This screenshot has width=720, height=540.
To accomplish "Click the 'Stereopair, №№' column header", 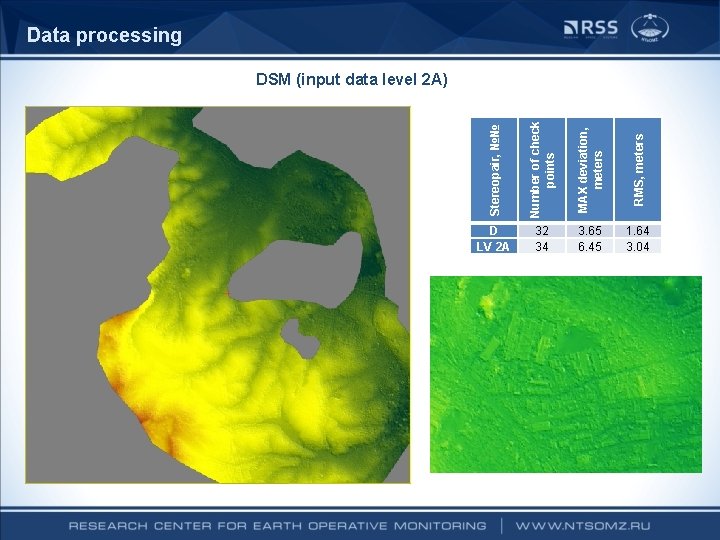I will tap(494, 169).
